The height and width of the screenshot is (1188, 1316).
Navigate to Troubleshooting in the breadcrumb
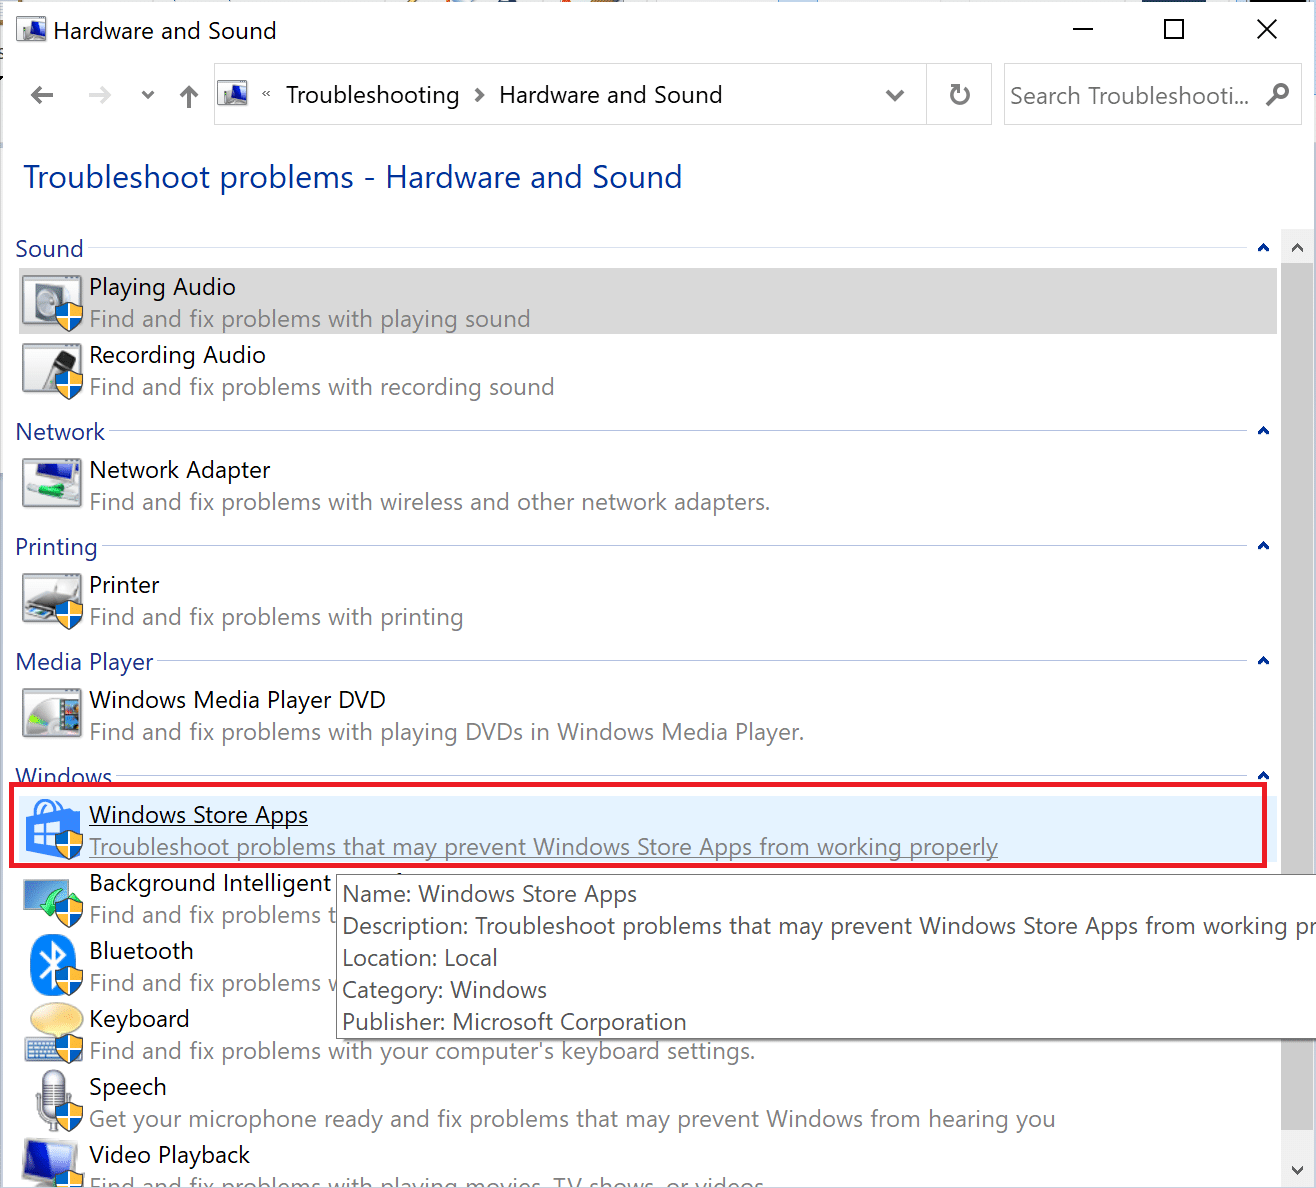pyautogui.click(x=372, y=94)
